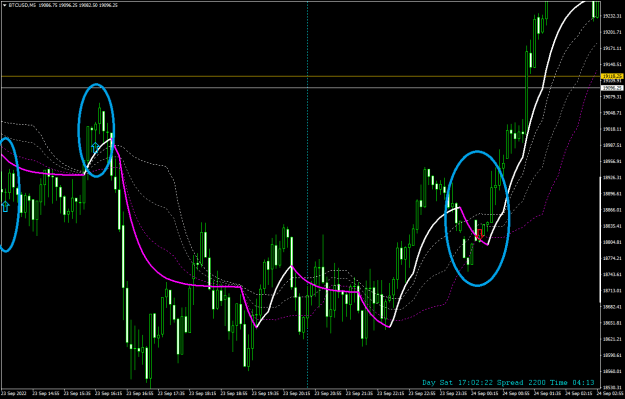This screenshot has width=625, height=399.
Task: Click the Time 04:13 countdown readout
Action: tap(572, 383)
